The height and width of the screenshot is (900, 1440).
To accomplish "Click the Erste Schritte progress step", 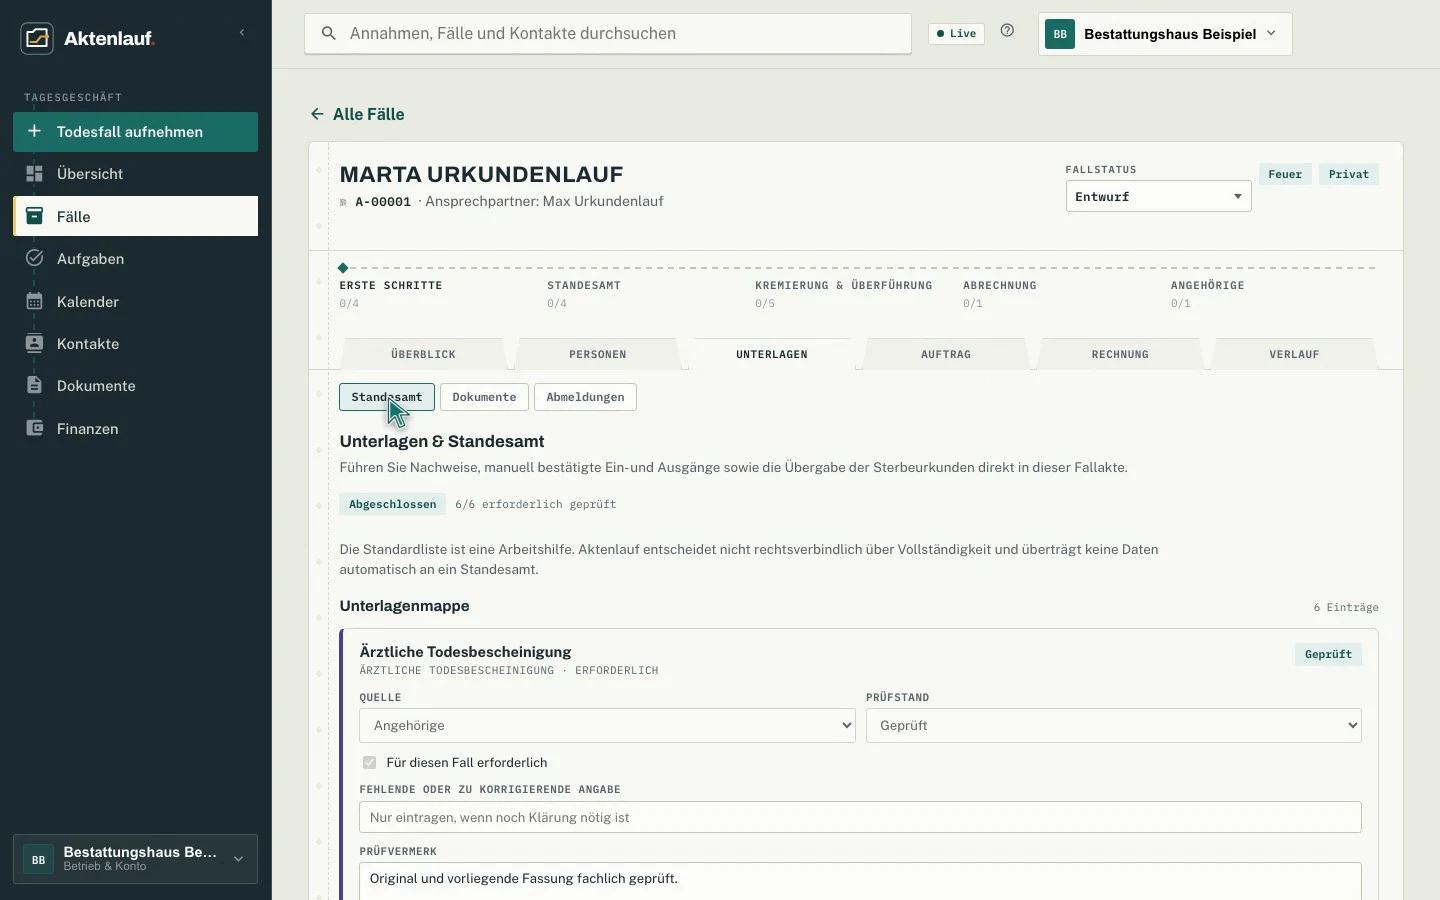I will 391,294.
